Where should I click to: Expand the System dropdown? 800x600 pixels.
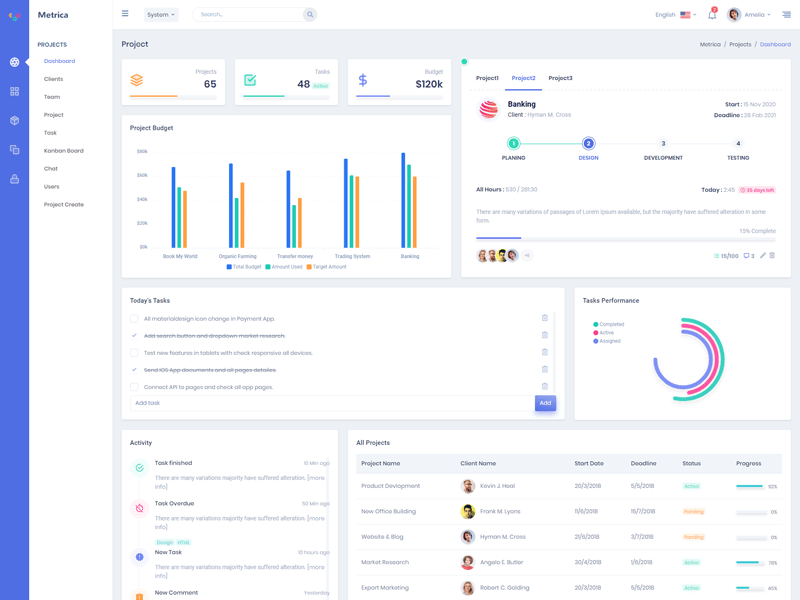(x=161, y=14)
